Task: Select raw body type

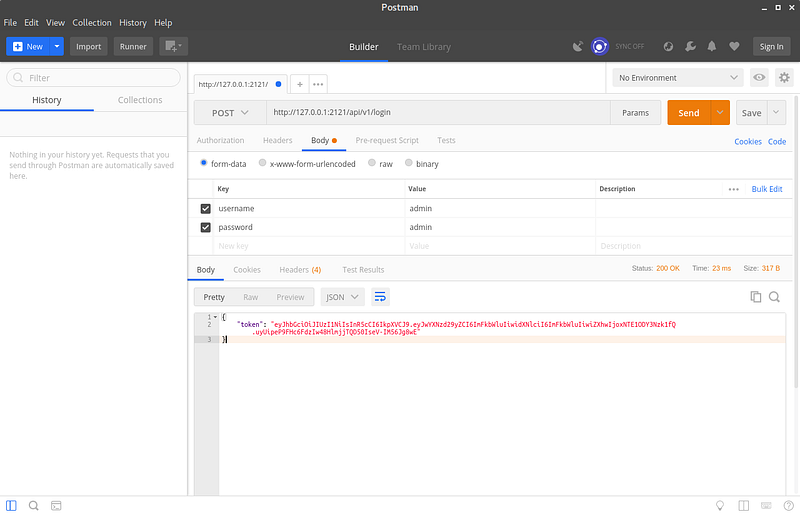Action: click(372, 163)
